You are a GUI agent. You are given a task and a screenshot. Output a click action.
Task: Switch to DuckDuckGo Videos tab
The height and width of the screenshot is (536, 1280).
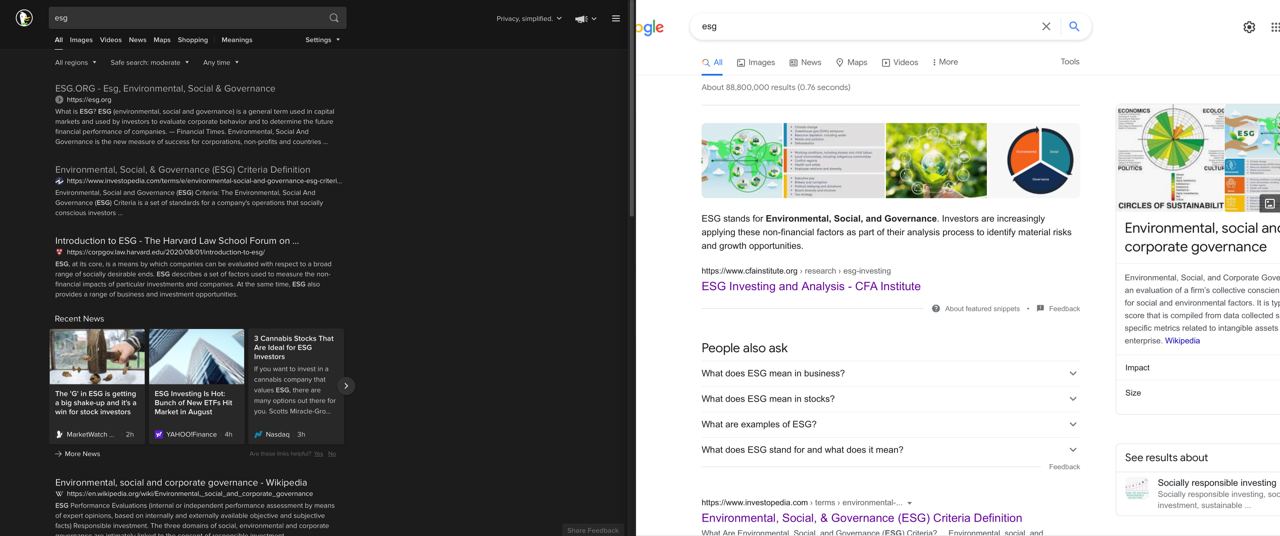point(110,40)
